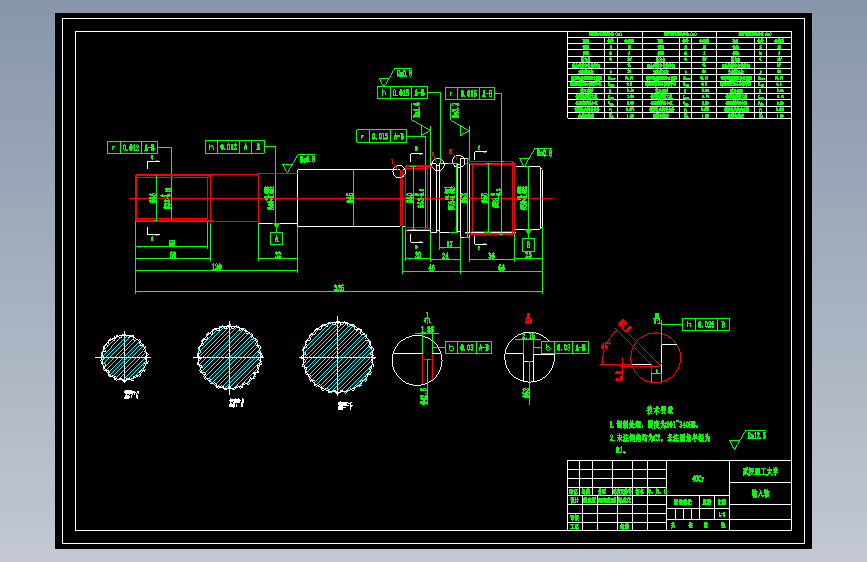The image size is (867, 562).
Task: Select the left red spline section outline
Action: 173,198
